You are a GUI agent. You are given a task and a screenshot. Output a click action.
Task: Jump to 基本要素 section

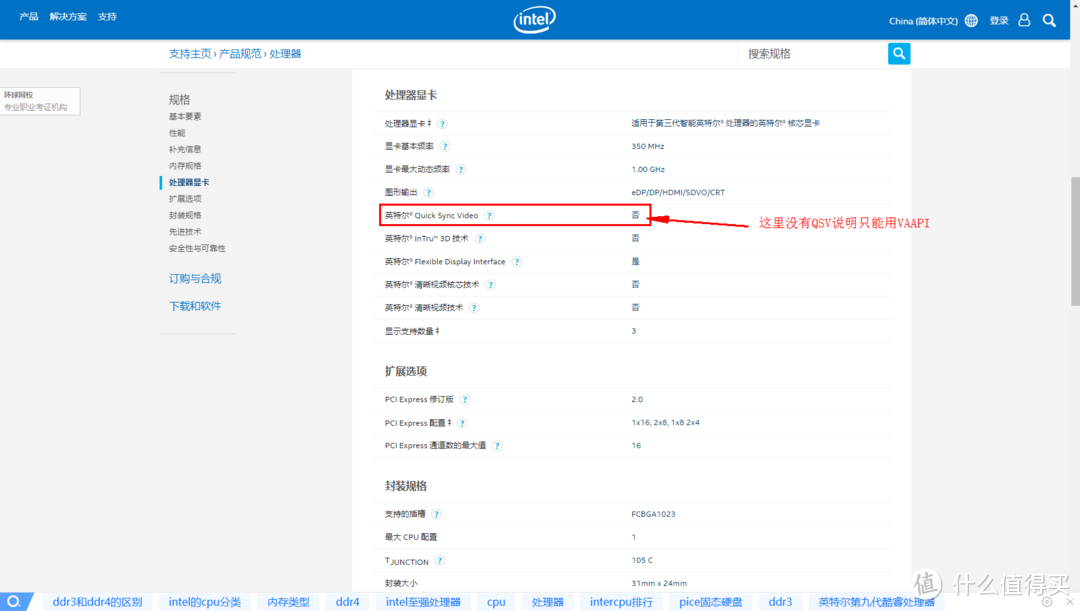pyautogui.click(x=185, y=116)
